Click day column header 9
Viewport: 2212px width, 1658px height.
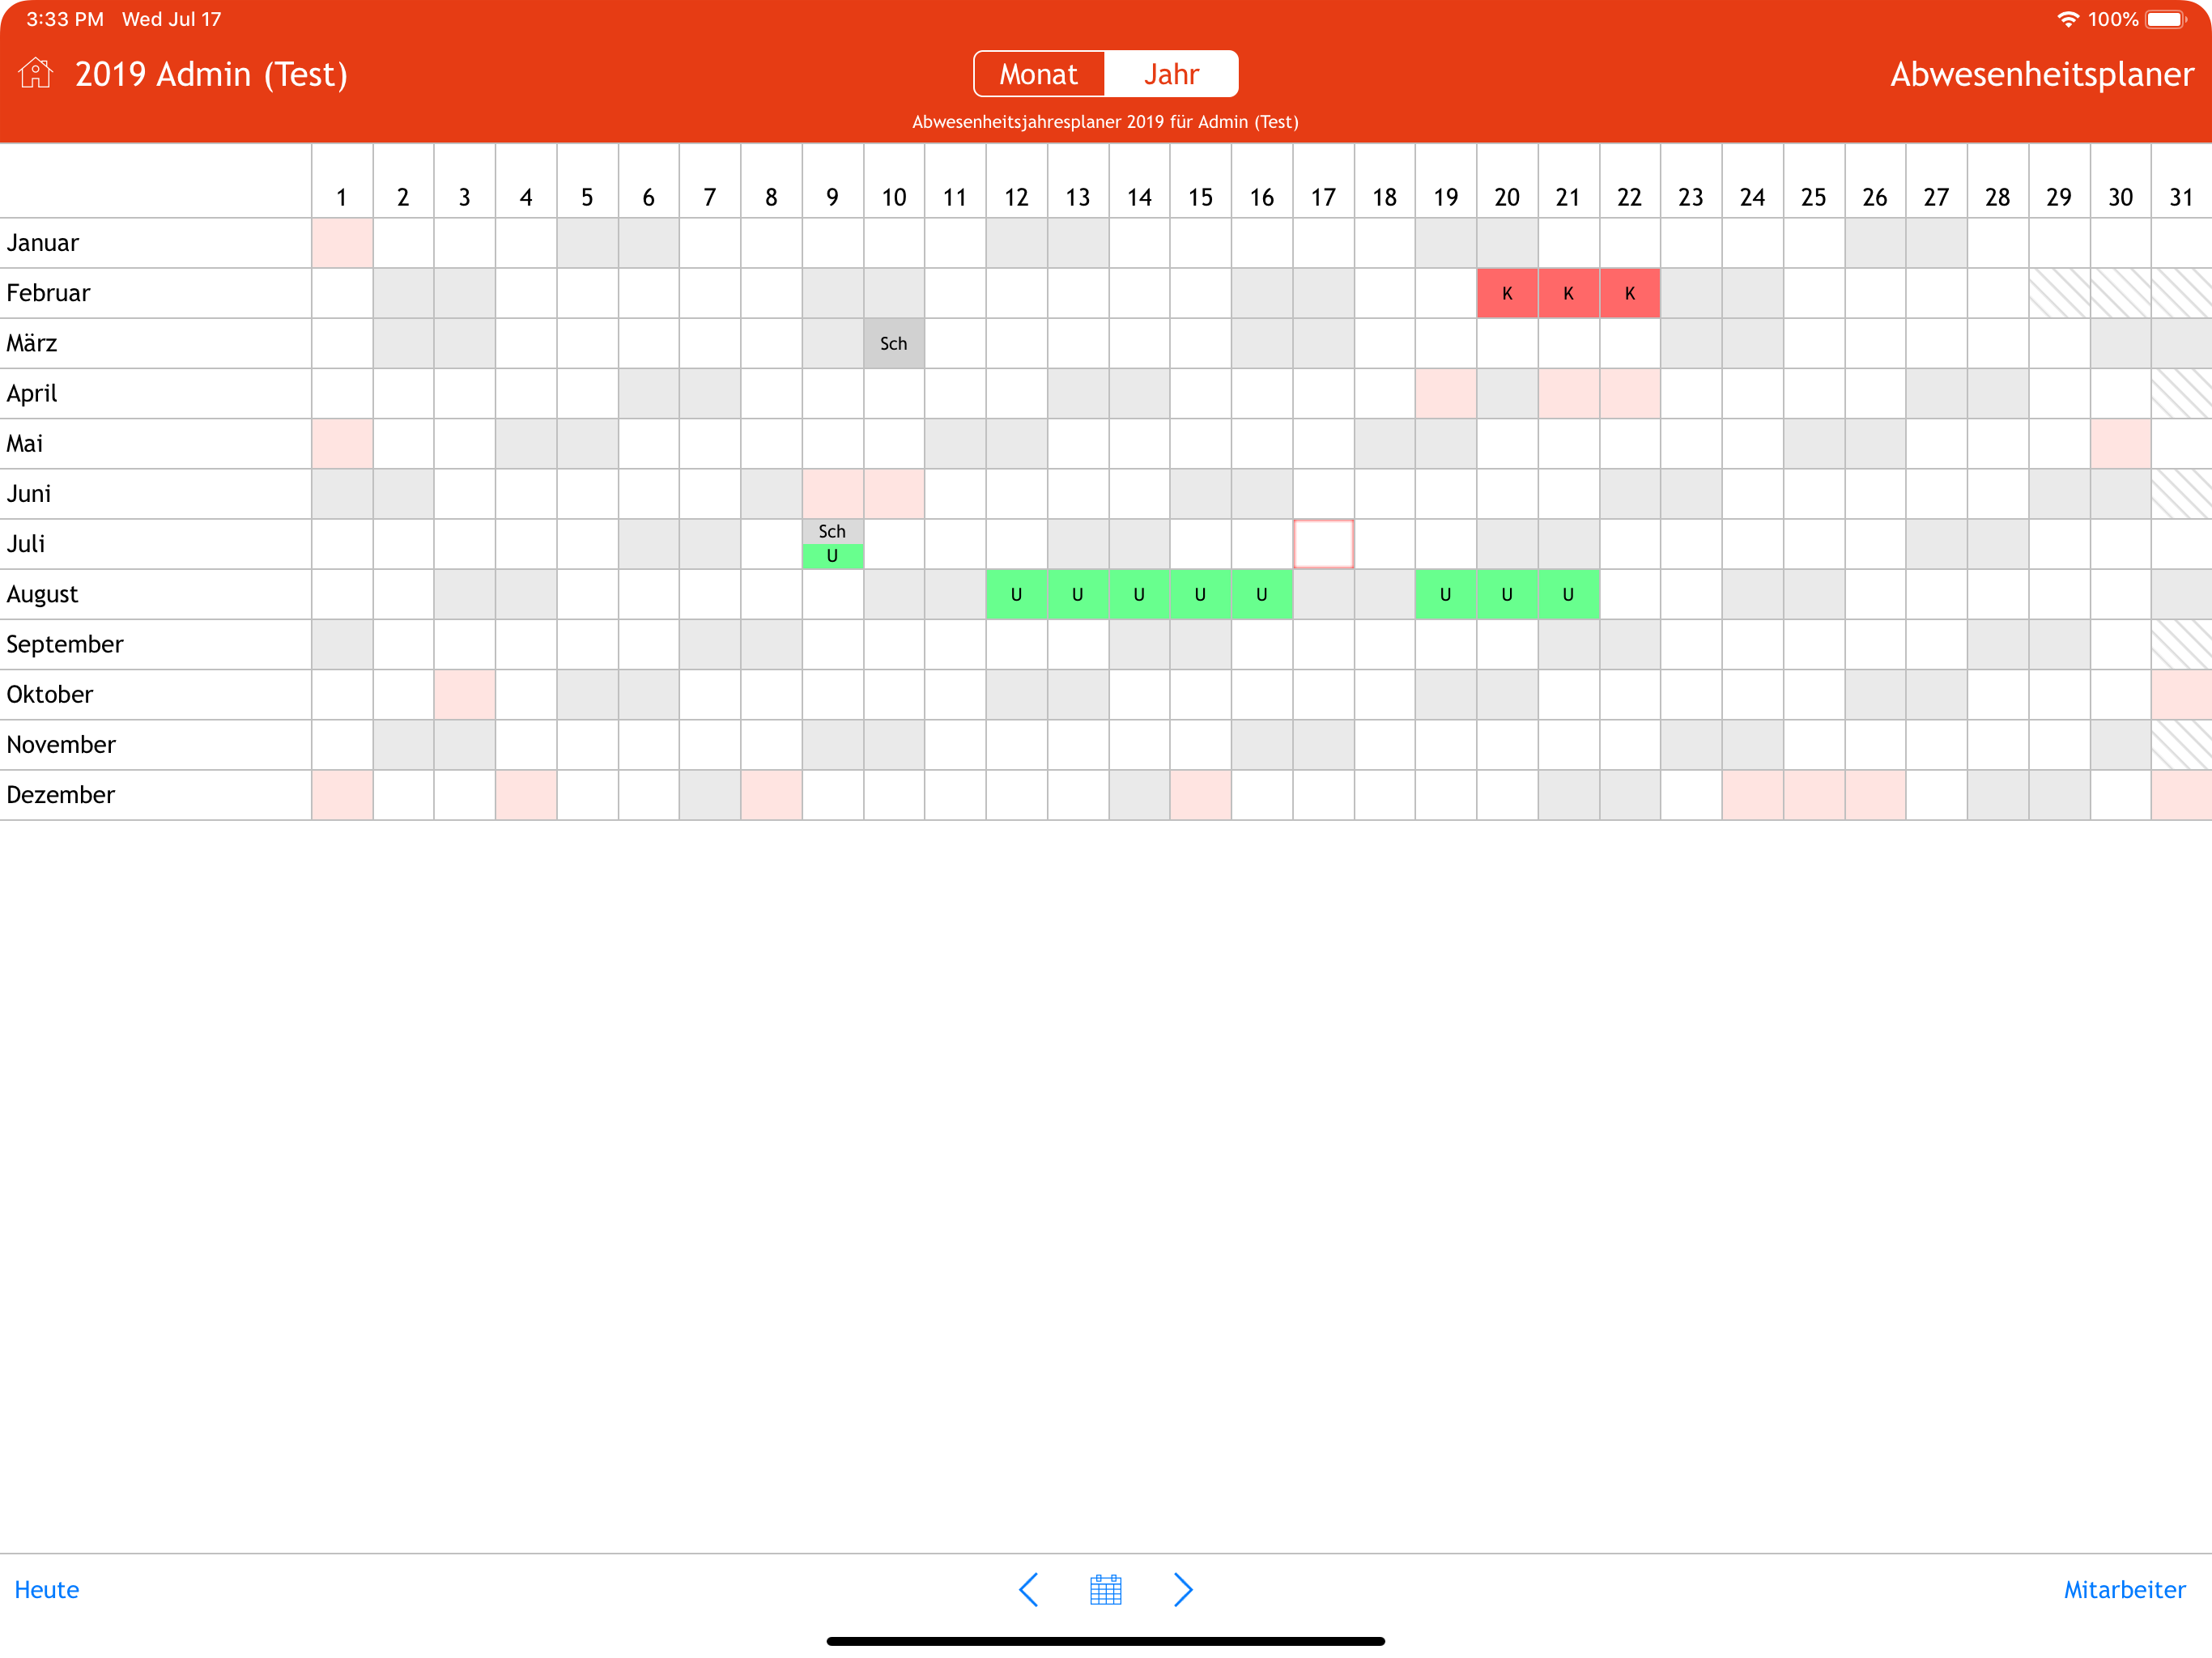[832, 197]
